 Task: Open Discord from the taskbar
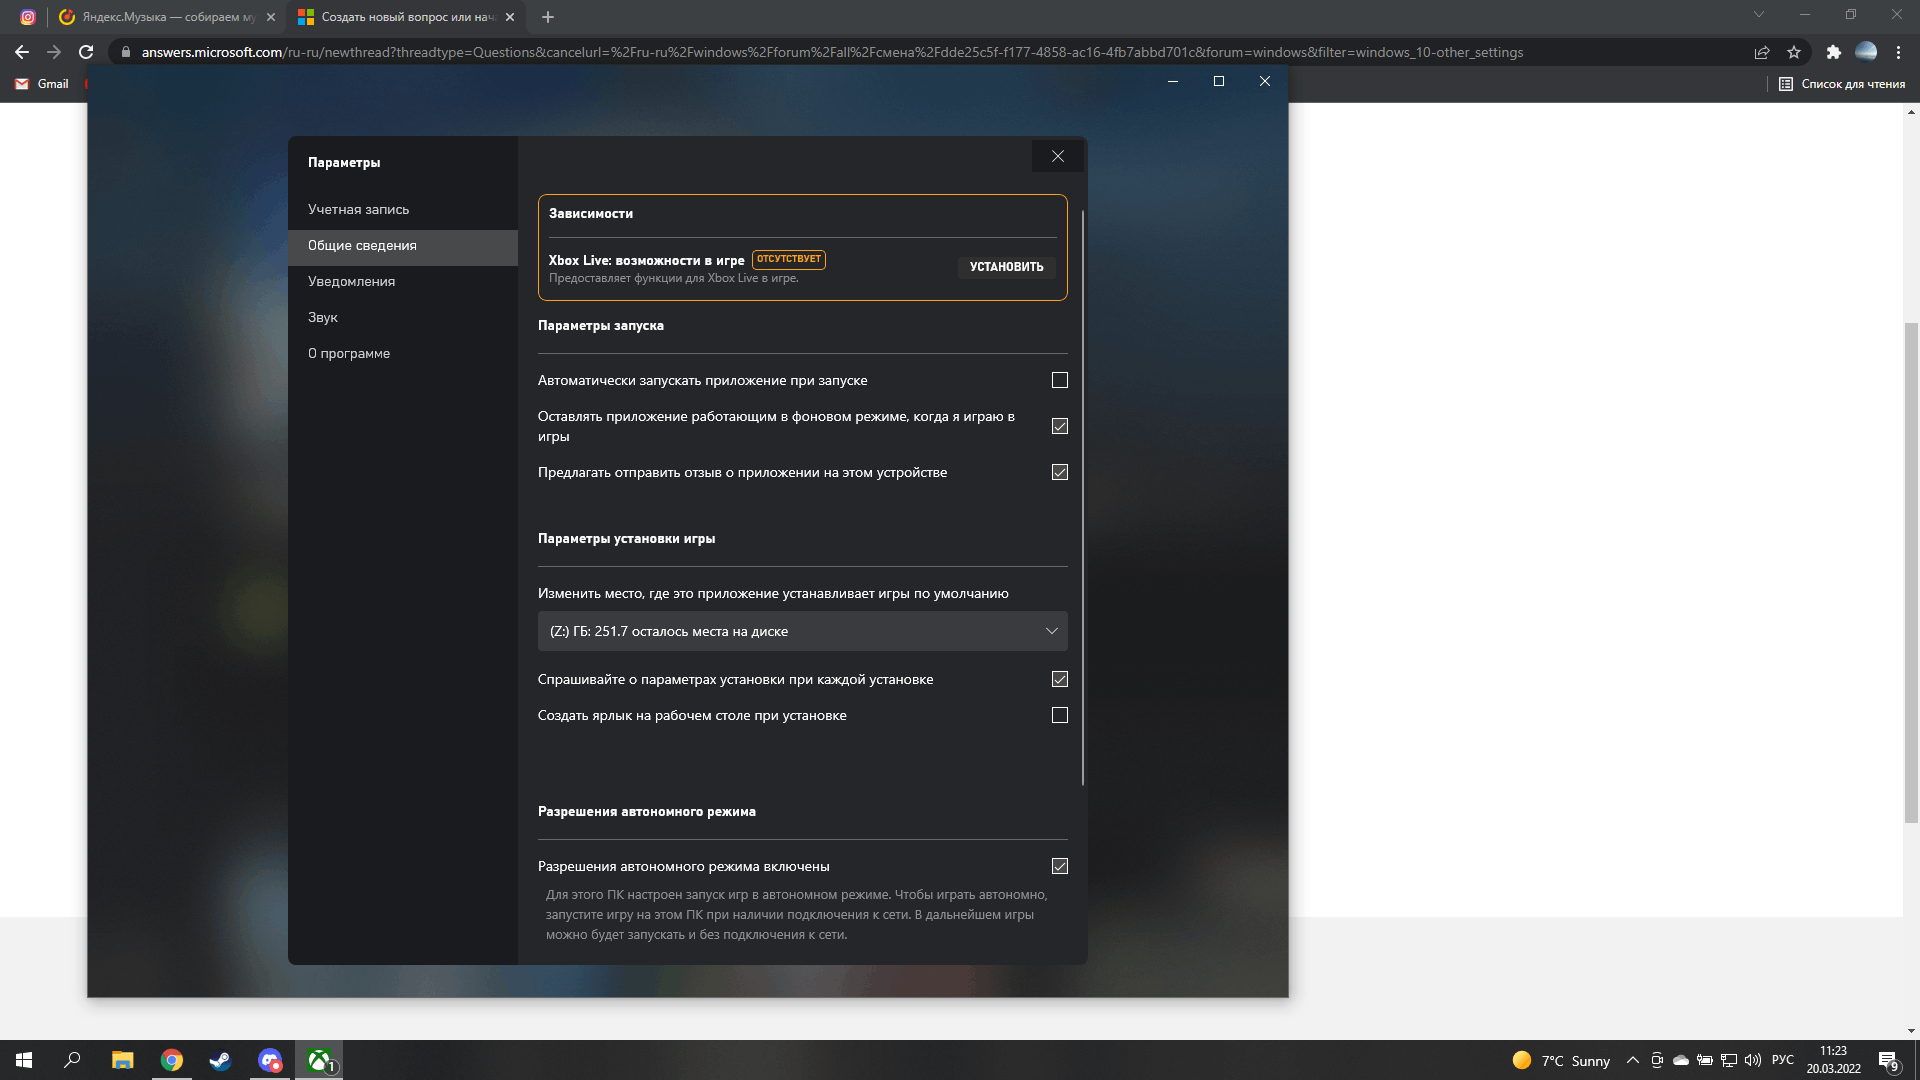point(270,1060)
